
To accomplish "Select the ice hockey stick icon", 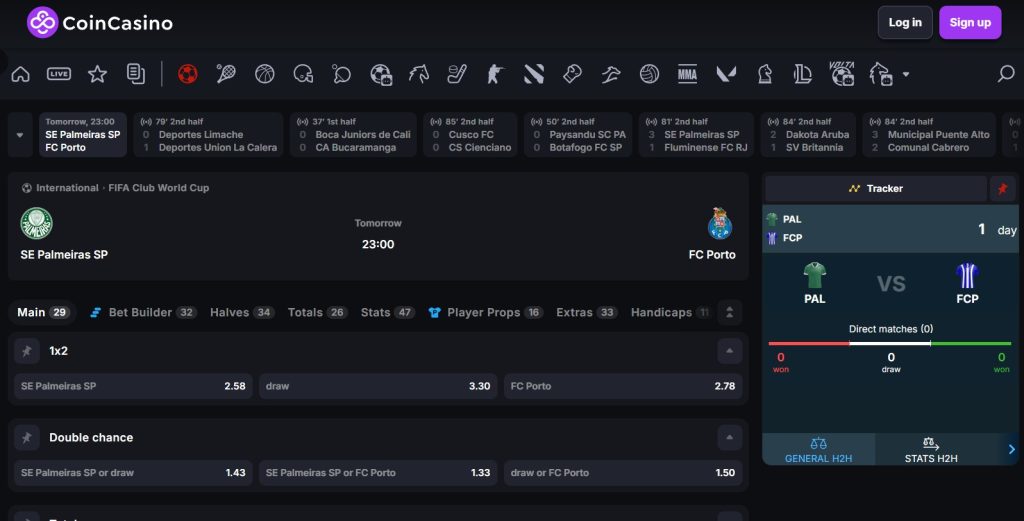I will coord(457,74).
